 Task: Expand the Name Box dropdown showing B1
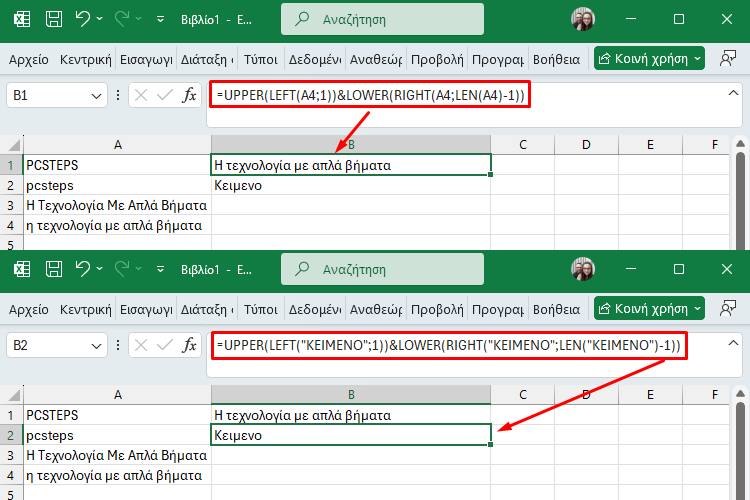[x=96, y=96]
